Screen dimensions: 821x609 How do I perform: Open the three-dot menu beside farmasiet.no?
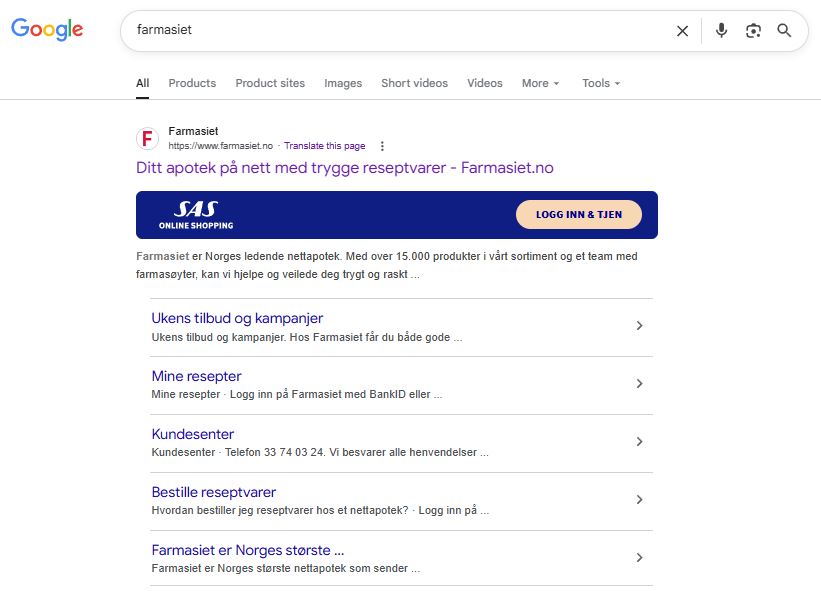point(382,146)
